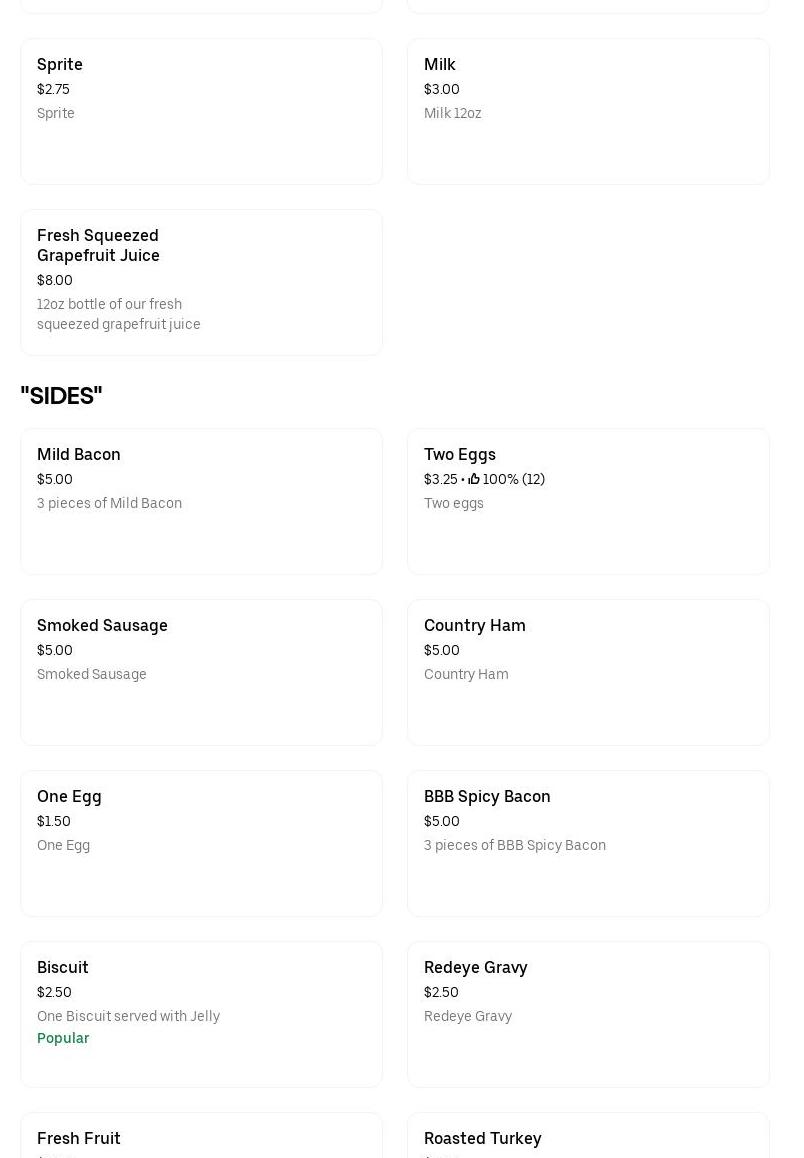The width and height of the screenshot is (804, 1158).
Task: Select the Two Eggs side item
Action: pos(588,501)
